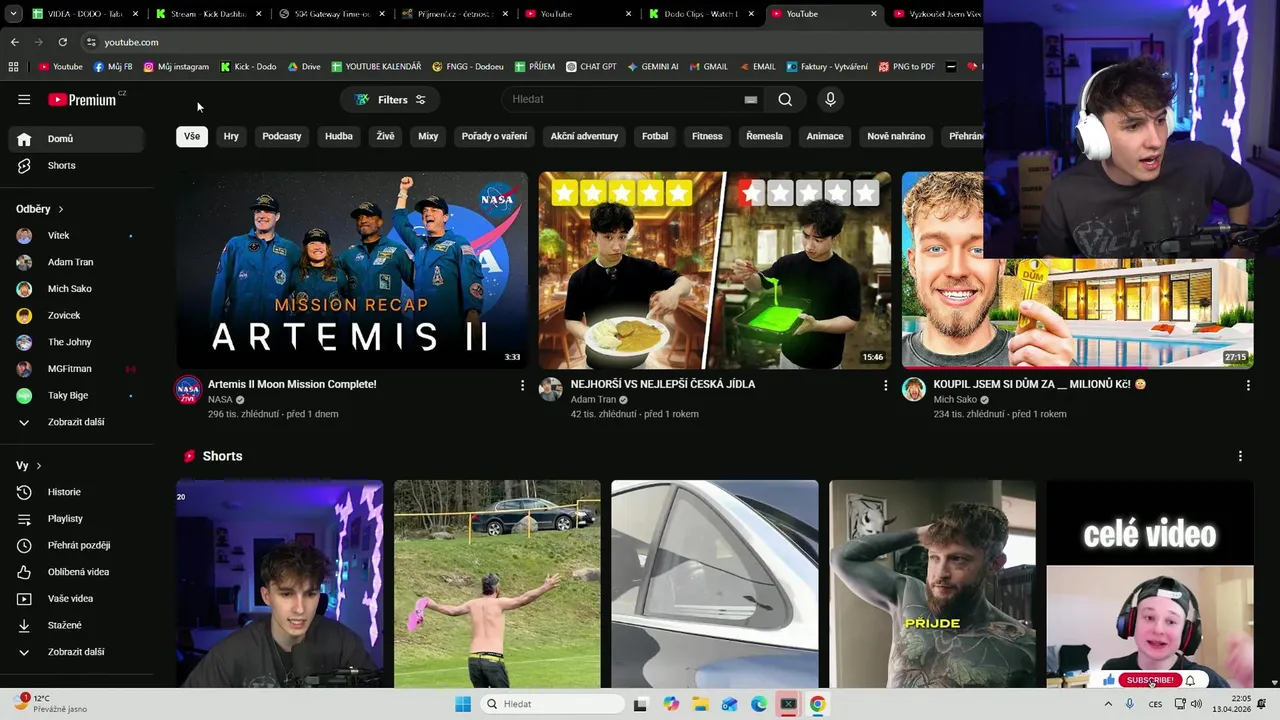
Task: Open the Vitek subscription channel
Action: click(x=76, y=236)
